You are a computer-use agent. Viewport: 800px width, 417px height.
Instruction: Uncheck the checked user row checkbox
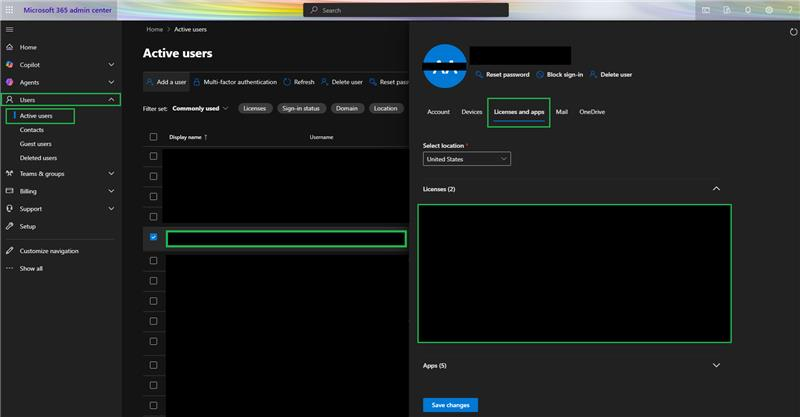[x=154, y=237]
